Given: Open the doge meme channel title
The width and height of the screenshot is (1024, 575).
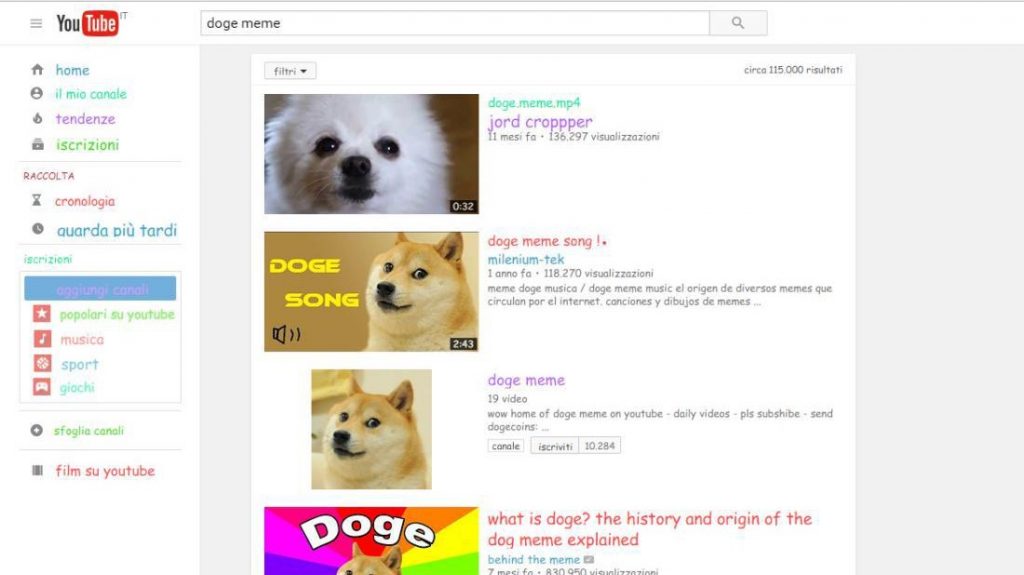Looking at the screenshot, I should pos(526,380).
